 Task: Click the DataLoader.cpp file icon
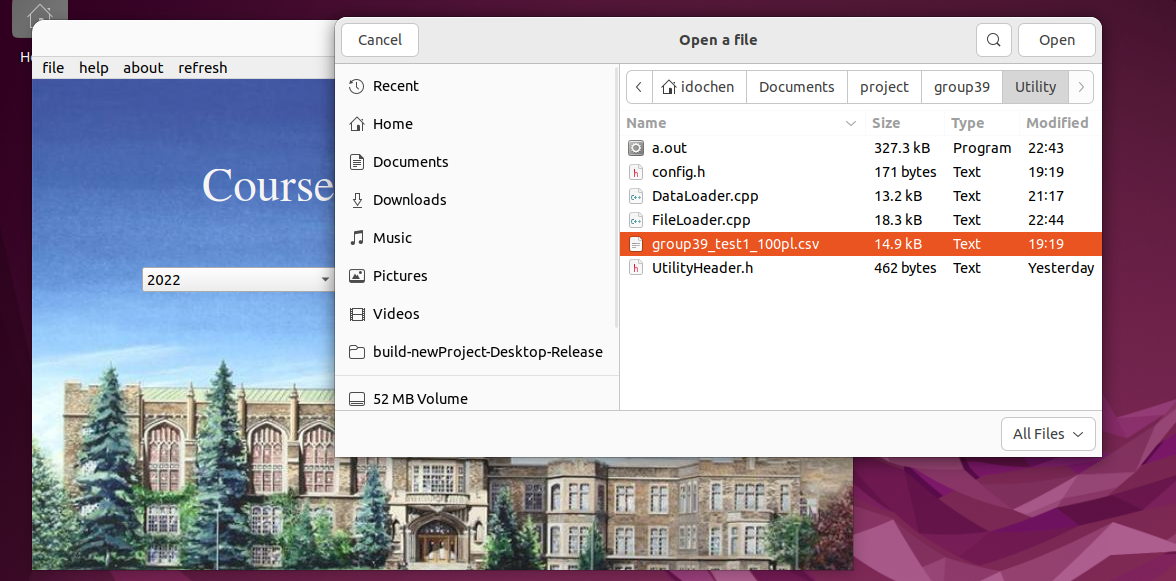click(636, 196)
